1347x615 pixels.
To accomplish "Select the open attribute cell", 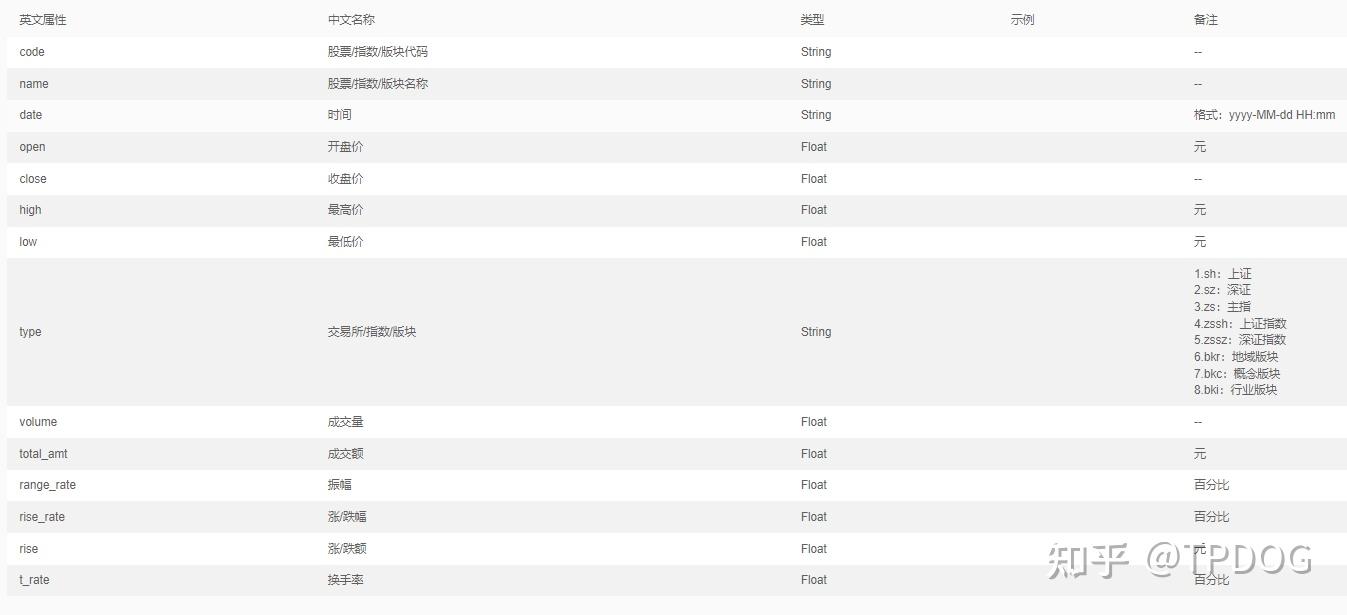I will (x=32, y=147).
